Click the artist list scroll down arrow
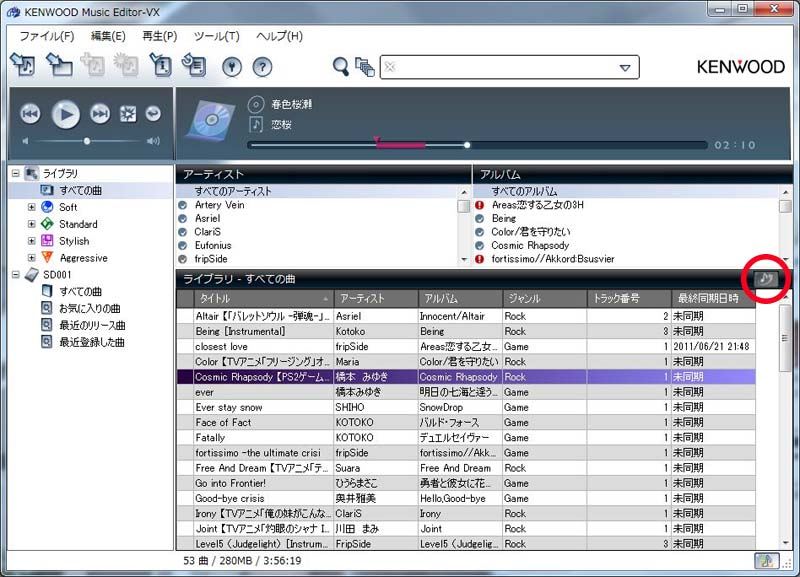The width and height of the screenshot is (800, 577). pyautogui.click(x=464, y=260)
